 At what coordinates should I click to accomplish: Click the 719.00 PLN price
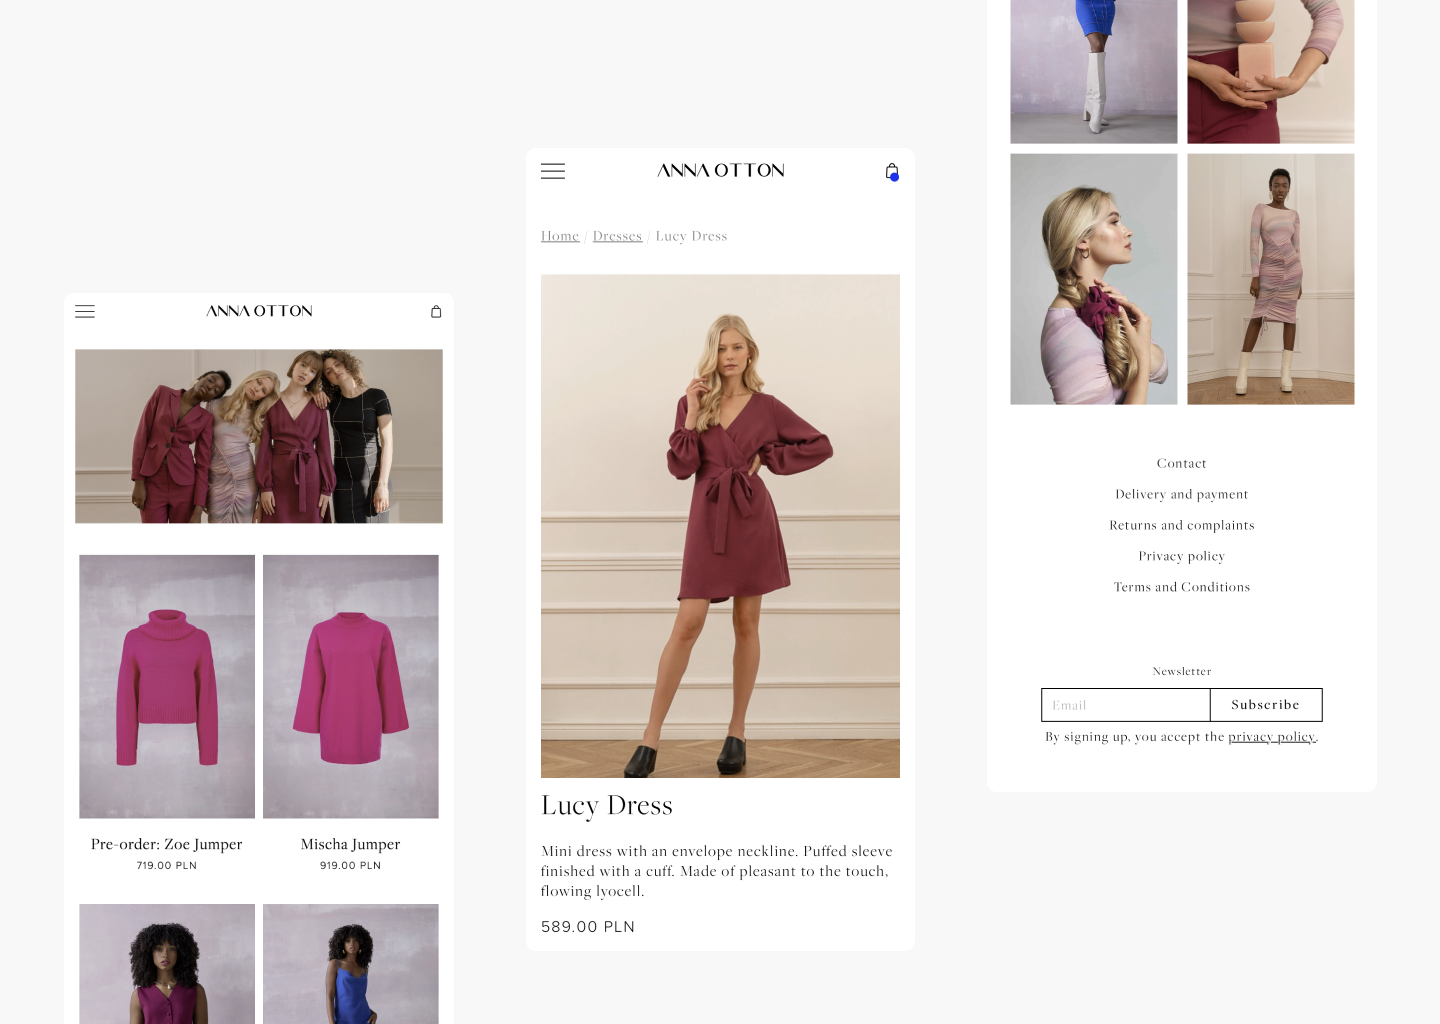click(x=167, y=866)
